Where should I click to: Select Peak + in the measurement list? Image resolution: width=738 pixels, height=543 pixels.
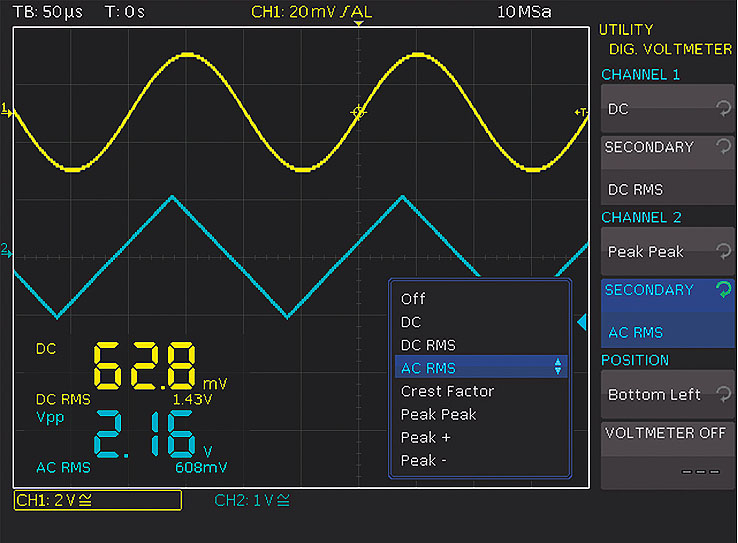pyautogui.click(x=425, y=437)
